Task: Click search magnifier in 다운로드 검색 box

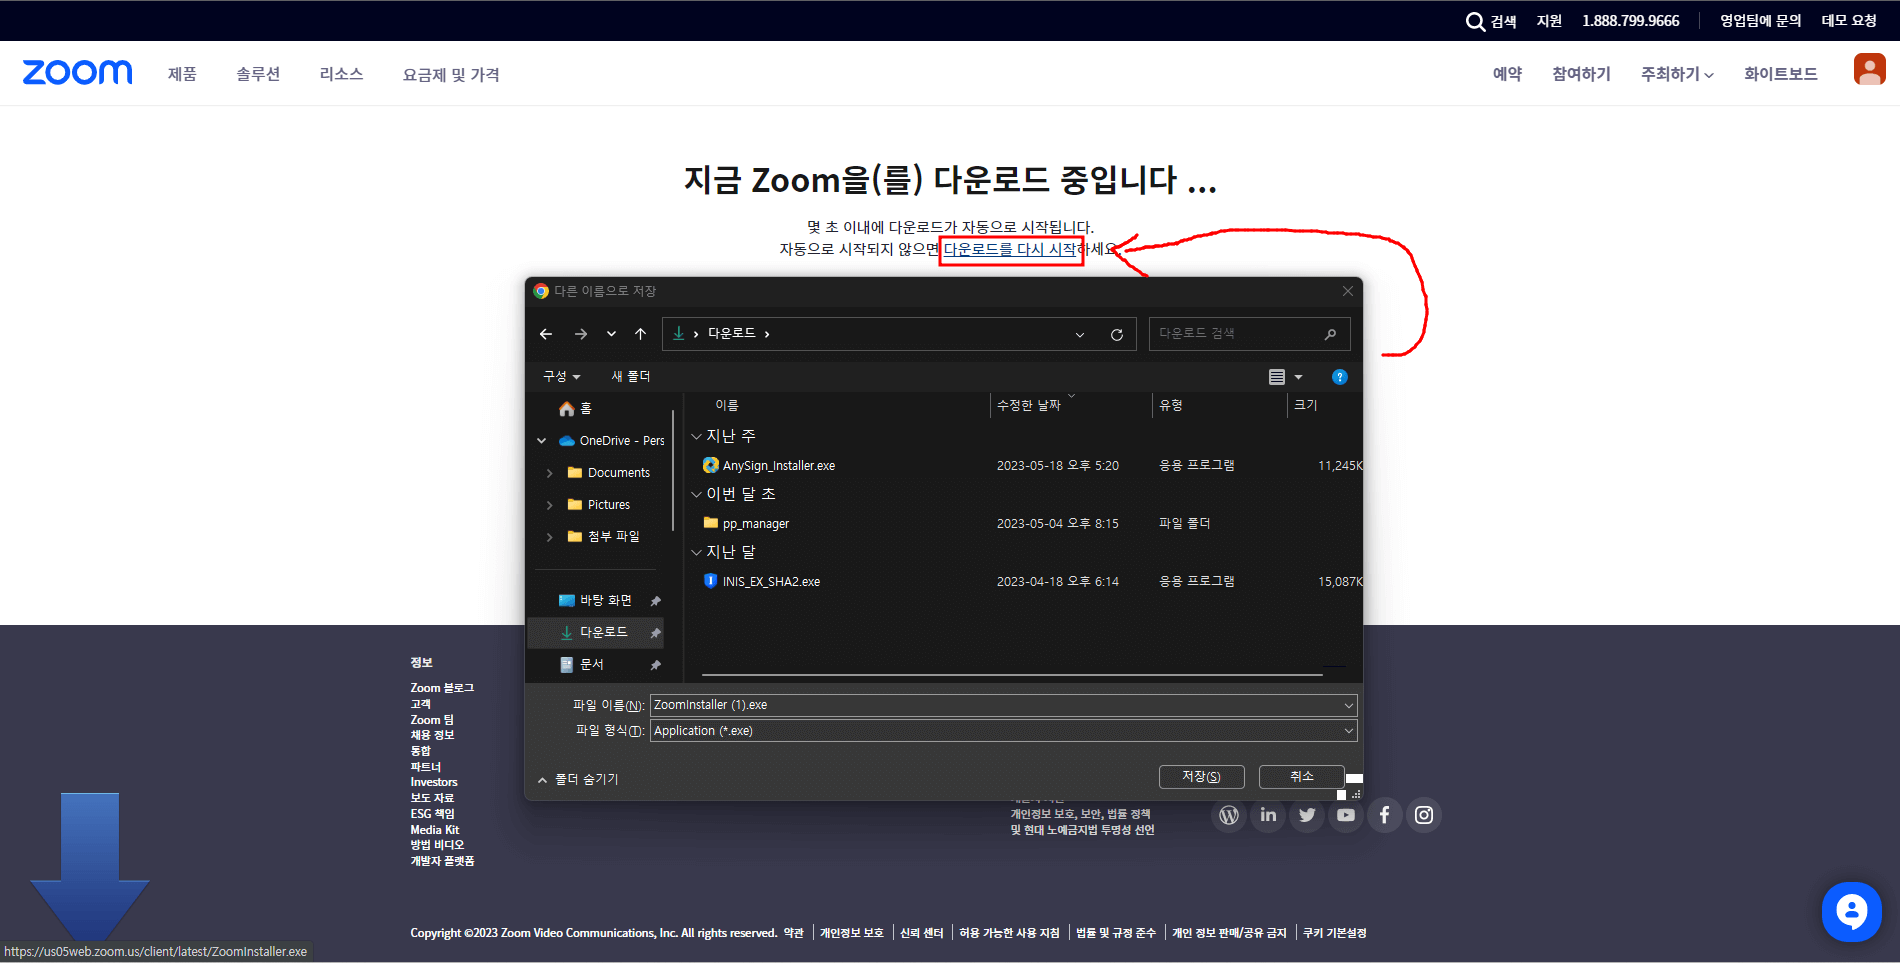Action: pos(1330,334)
